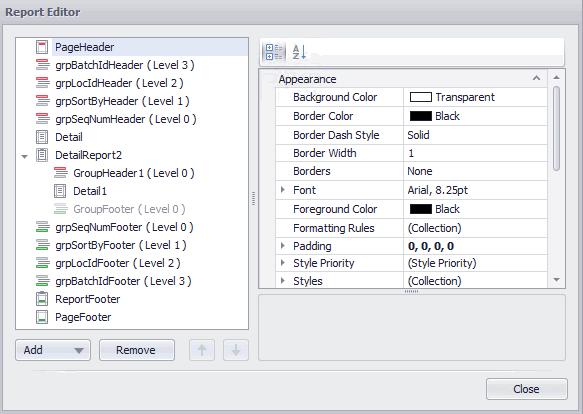Click the grpSeqNumFooter group footer icon

pyautogui.click(x=42, y=227)
